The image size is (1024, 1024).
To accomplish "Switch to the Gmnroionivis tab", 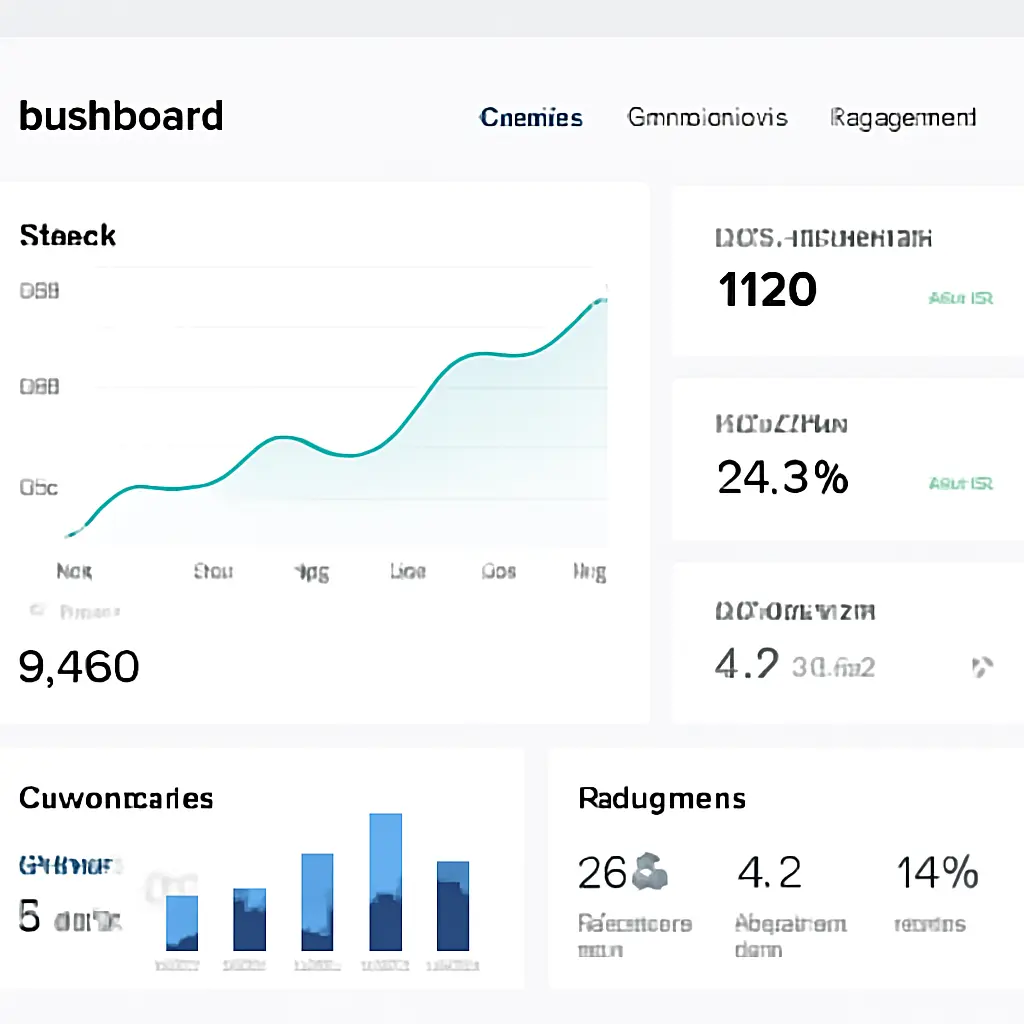I will (707, 117).
